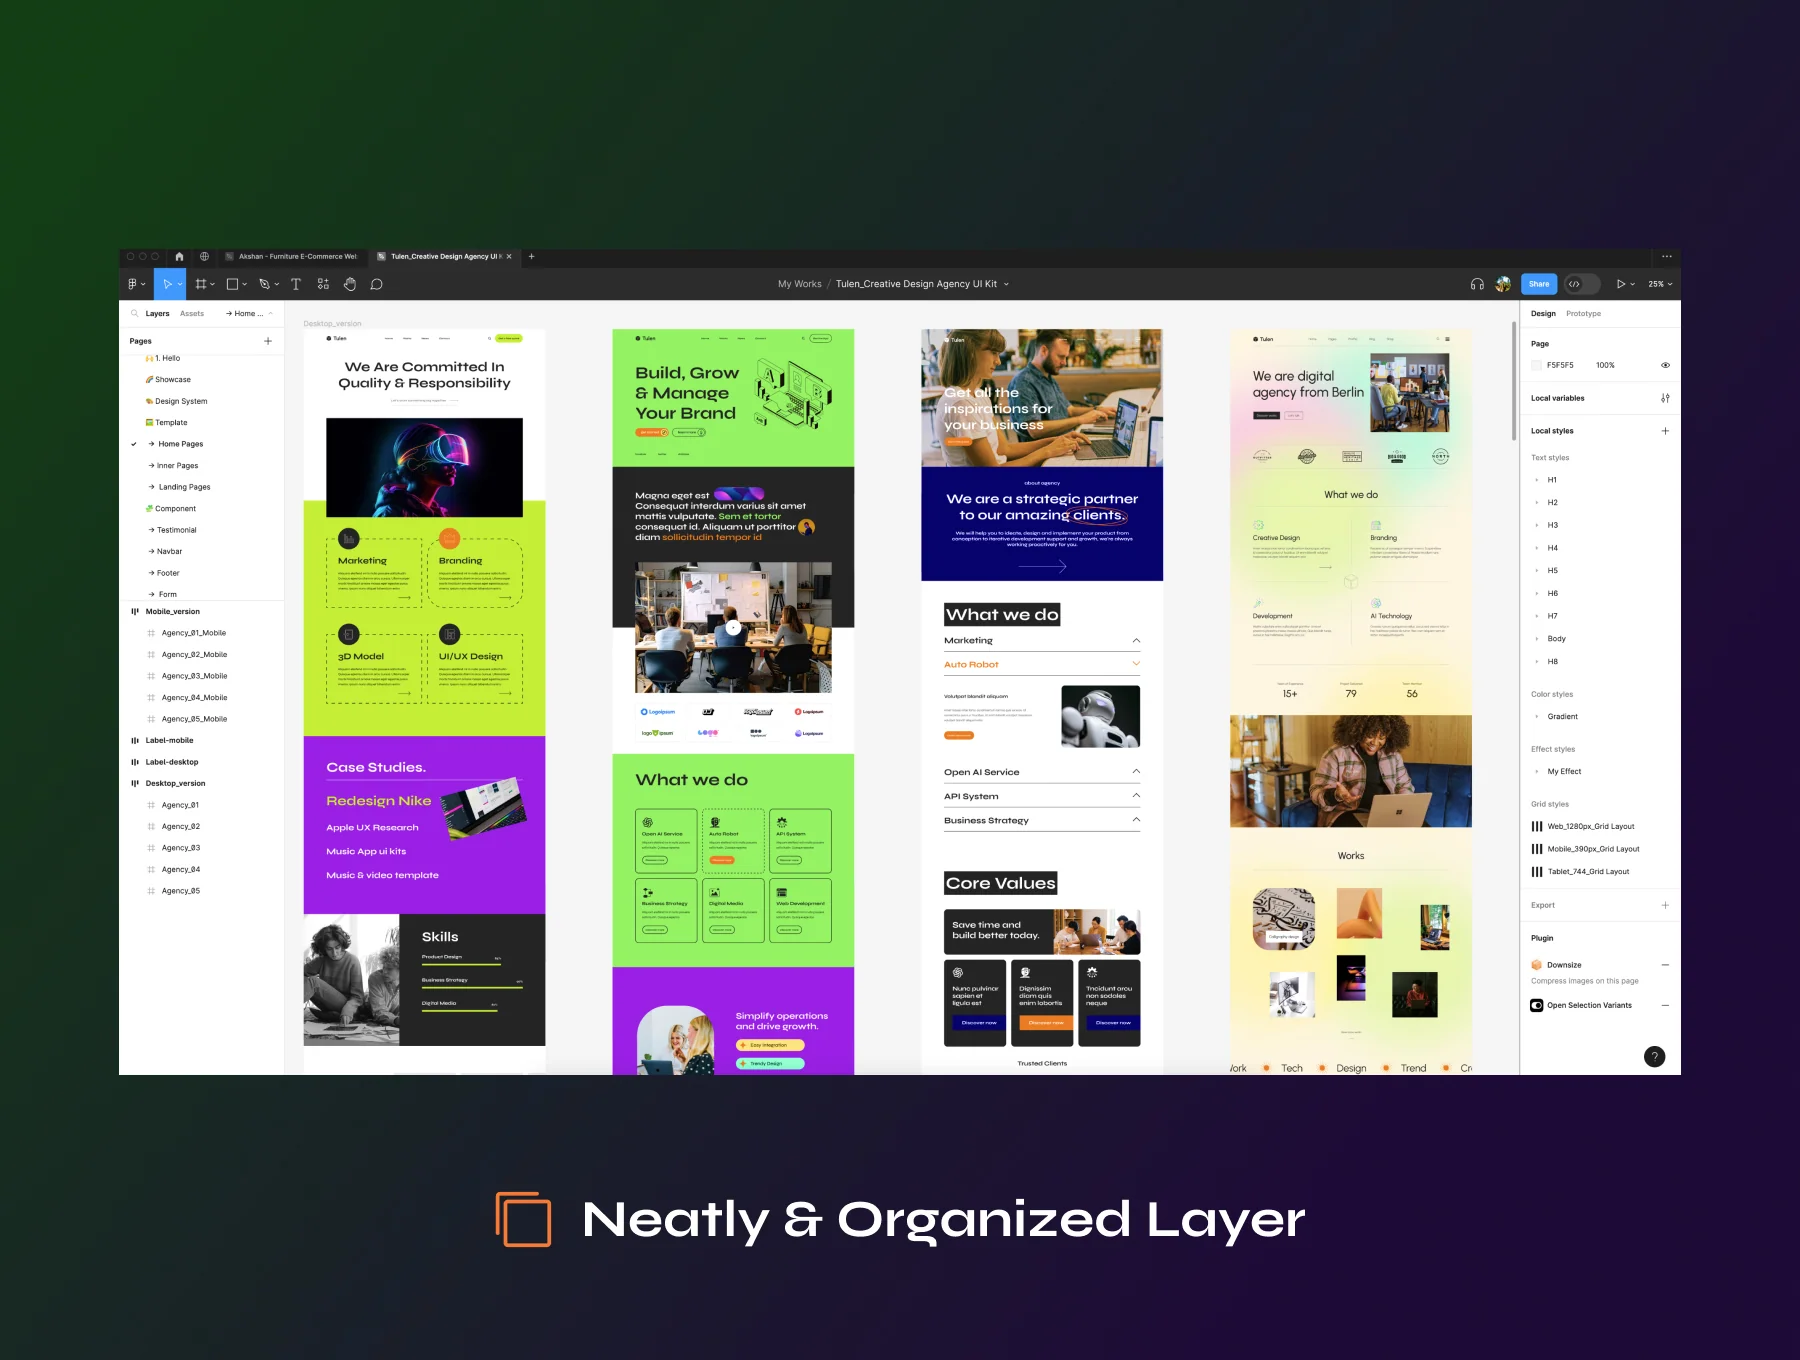
Task: Remove the Downsize plugin entry
Action: [1665, 965]
